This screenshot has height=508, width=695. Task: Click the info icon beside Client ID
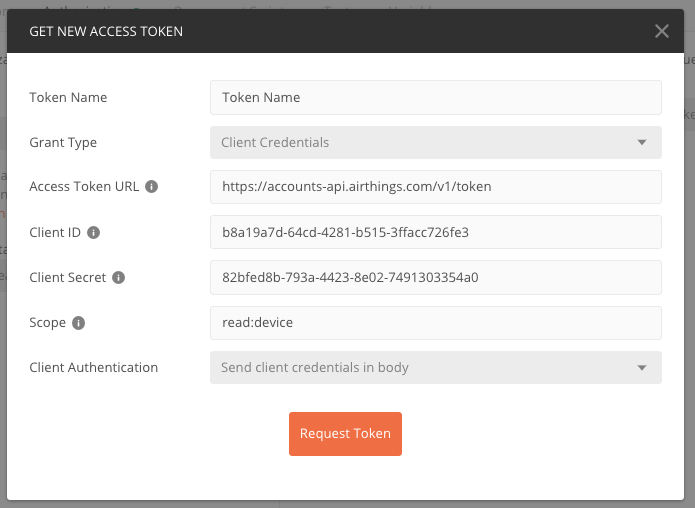point(94,232)
